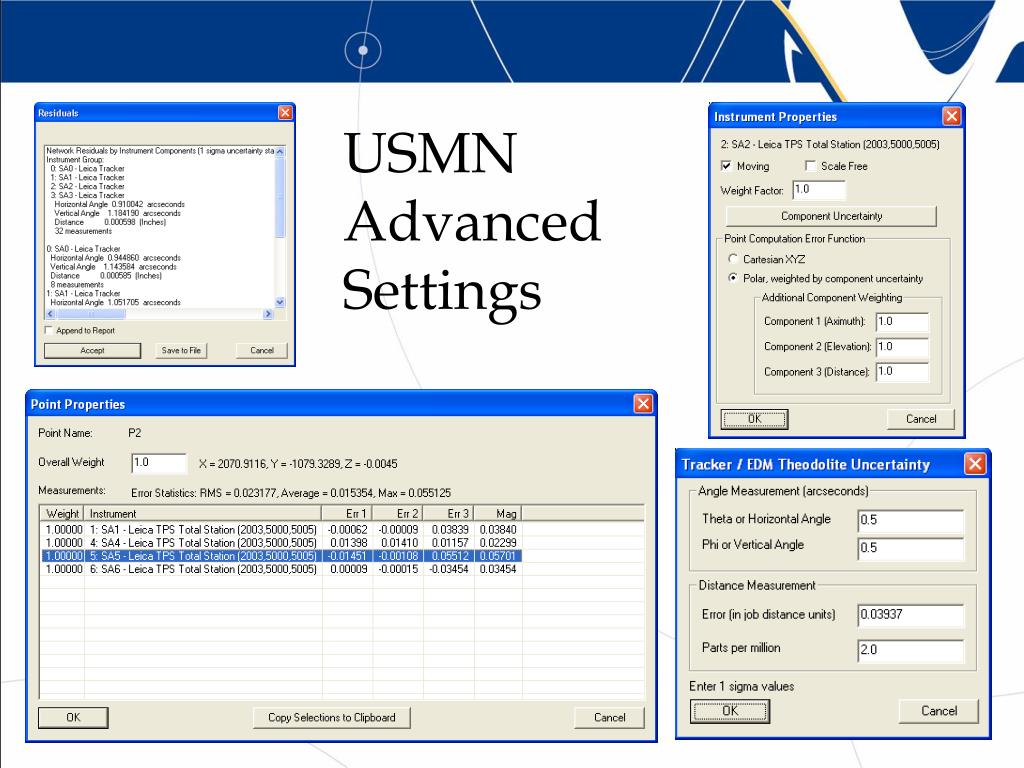Toggle the Append to Report checkbox
This screenshot has width=1024, height=768.
48,330
